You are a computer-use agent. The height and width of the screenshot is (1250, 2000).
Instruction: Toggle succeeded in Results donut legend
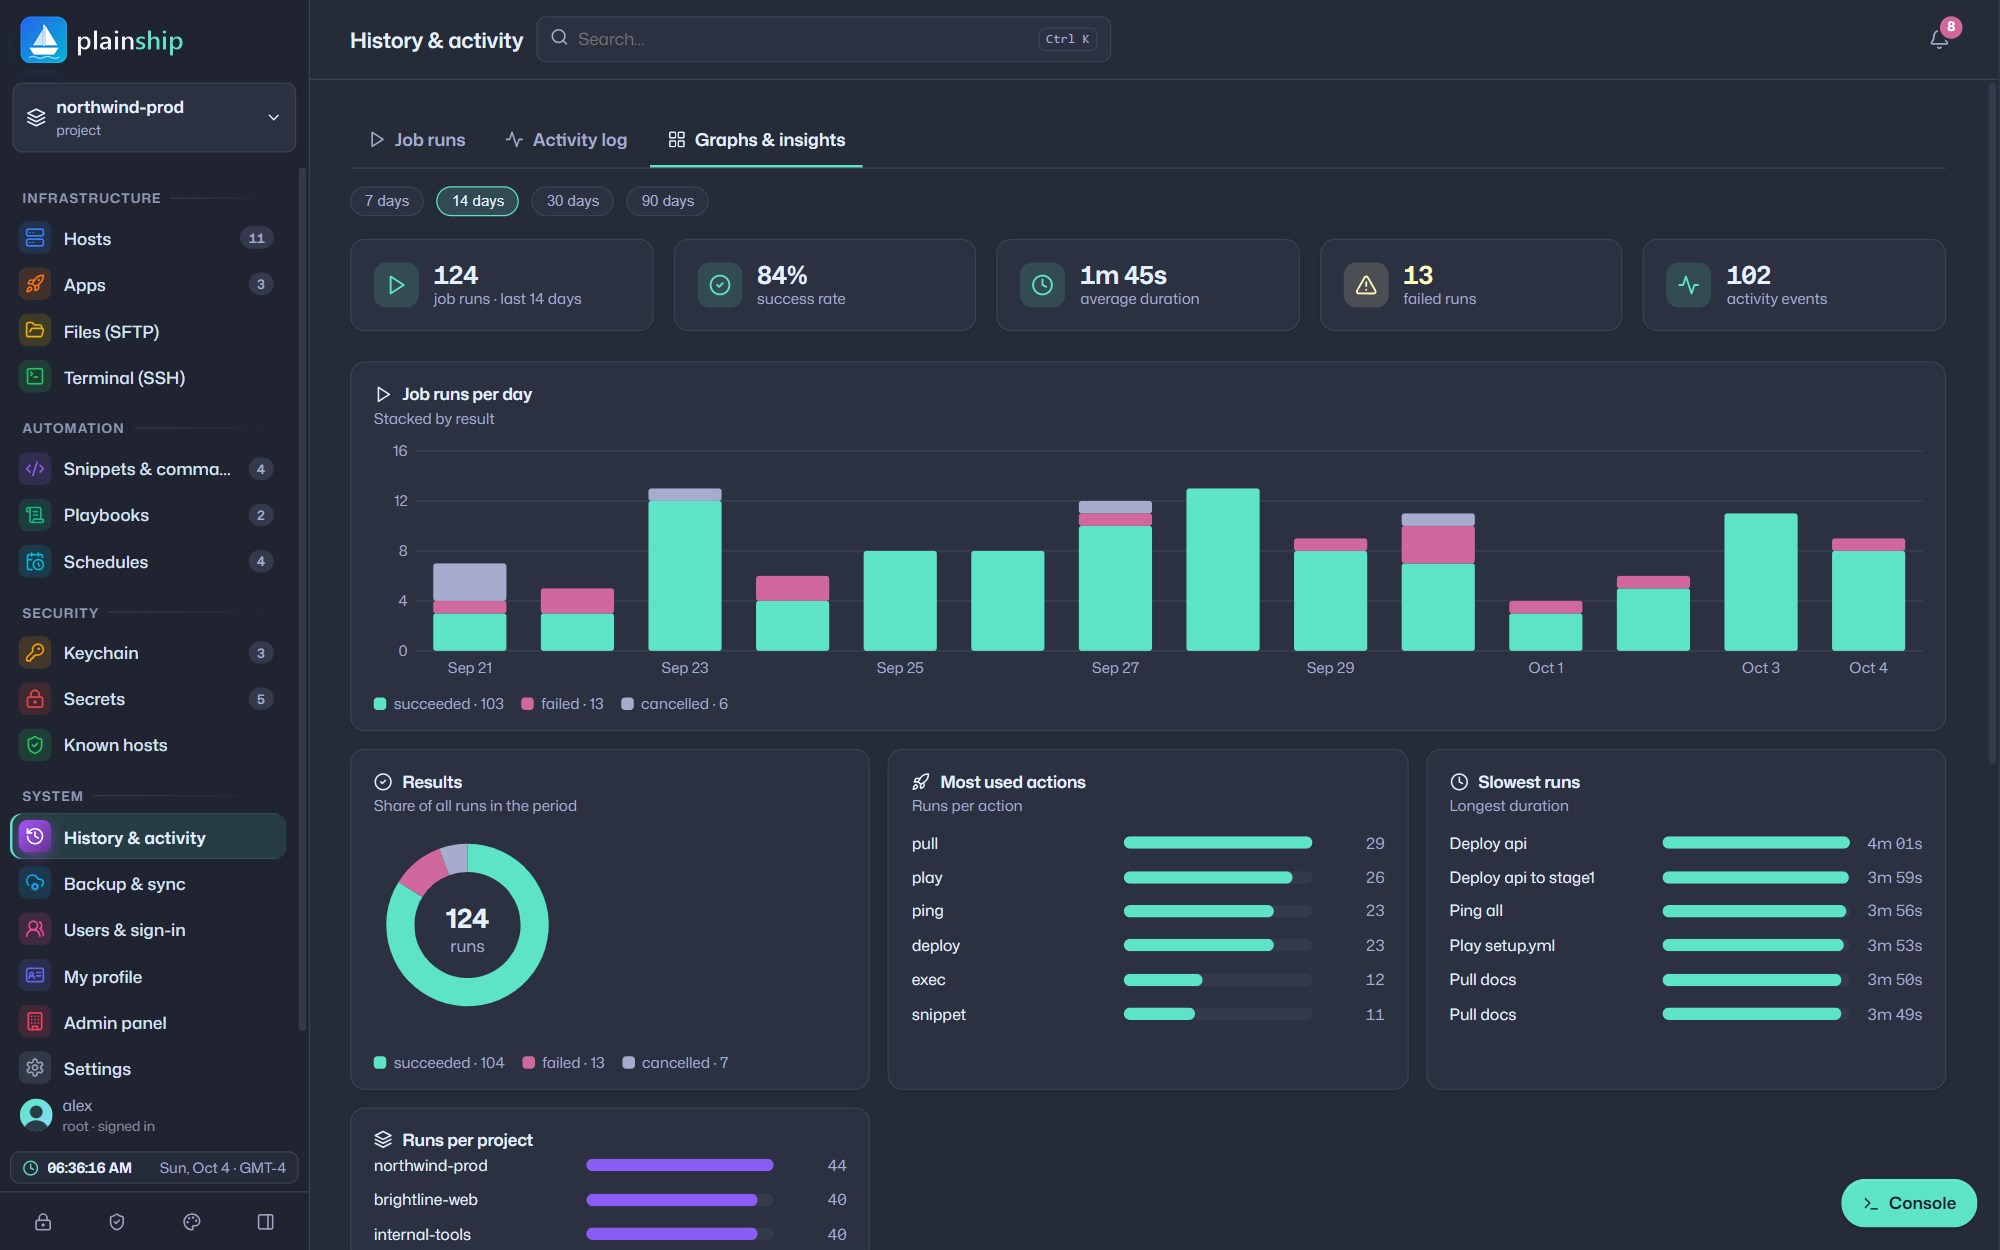click(439, 1063)
